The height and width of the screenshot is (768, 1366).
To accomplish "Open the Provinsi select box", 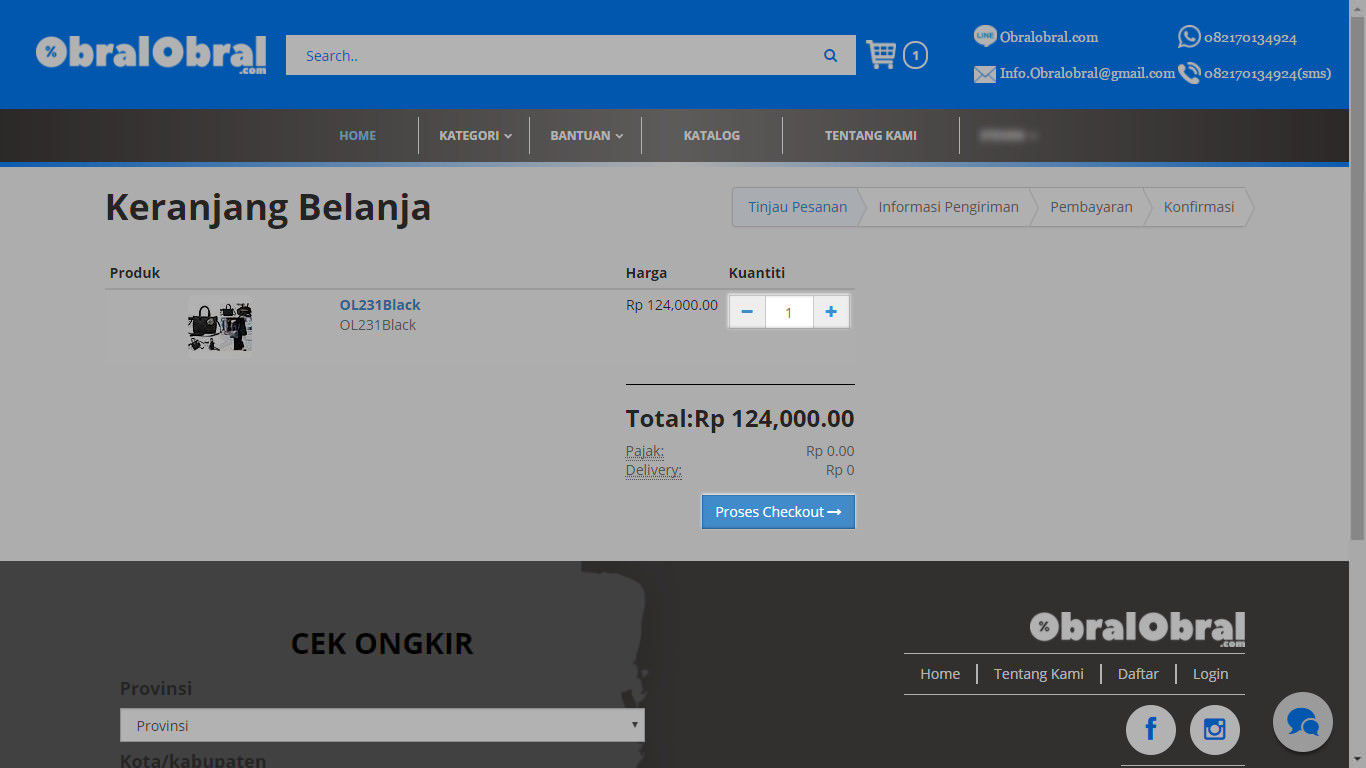I will [x=382, y=725].
